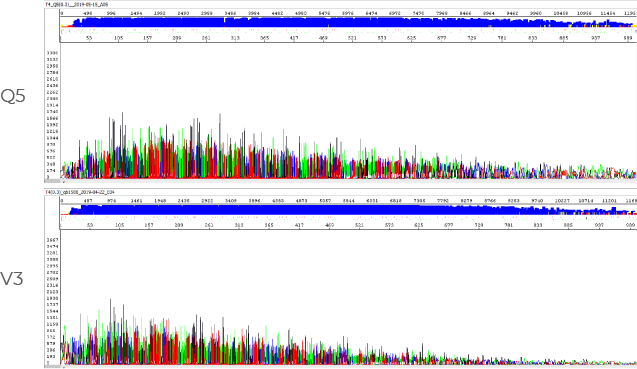Click base position 729 on V3 ruler
The height and width of the screenshot is (369, 637).
coord(479,225)
